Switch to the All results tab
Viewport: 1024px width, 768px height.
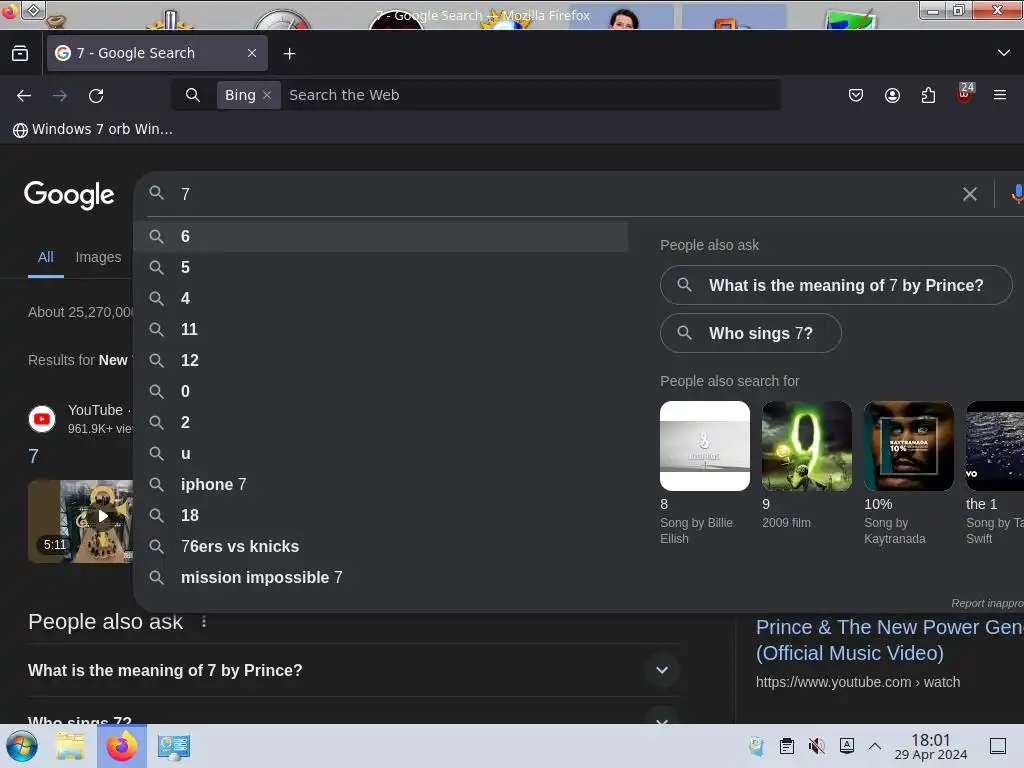46,257
